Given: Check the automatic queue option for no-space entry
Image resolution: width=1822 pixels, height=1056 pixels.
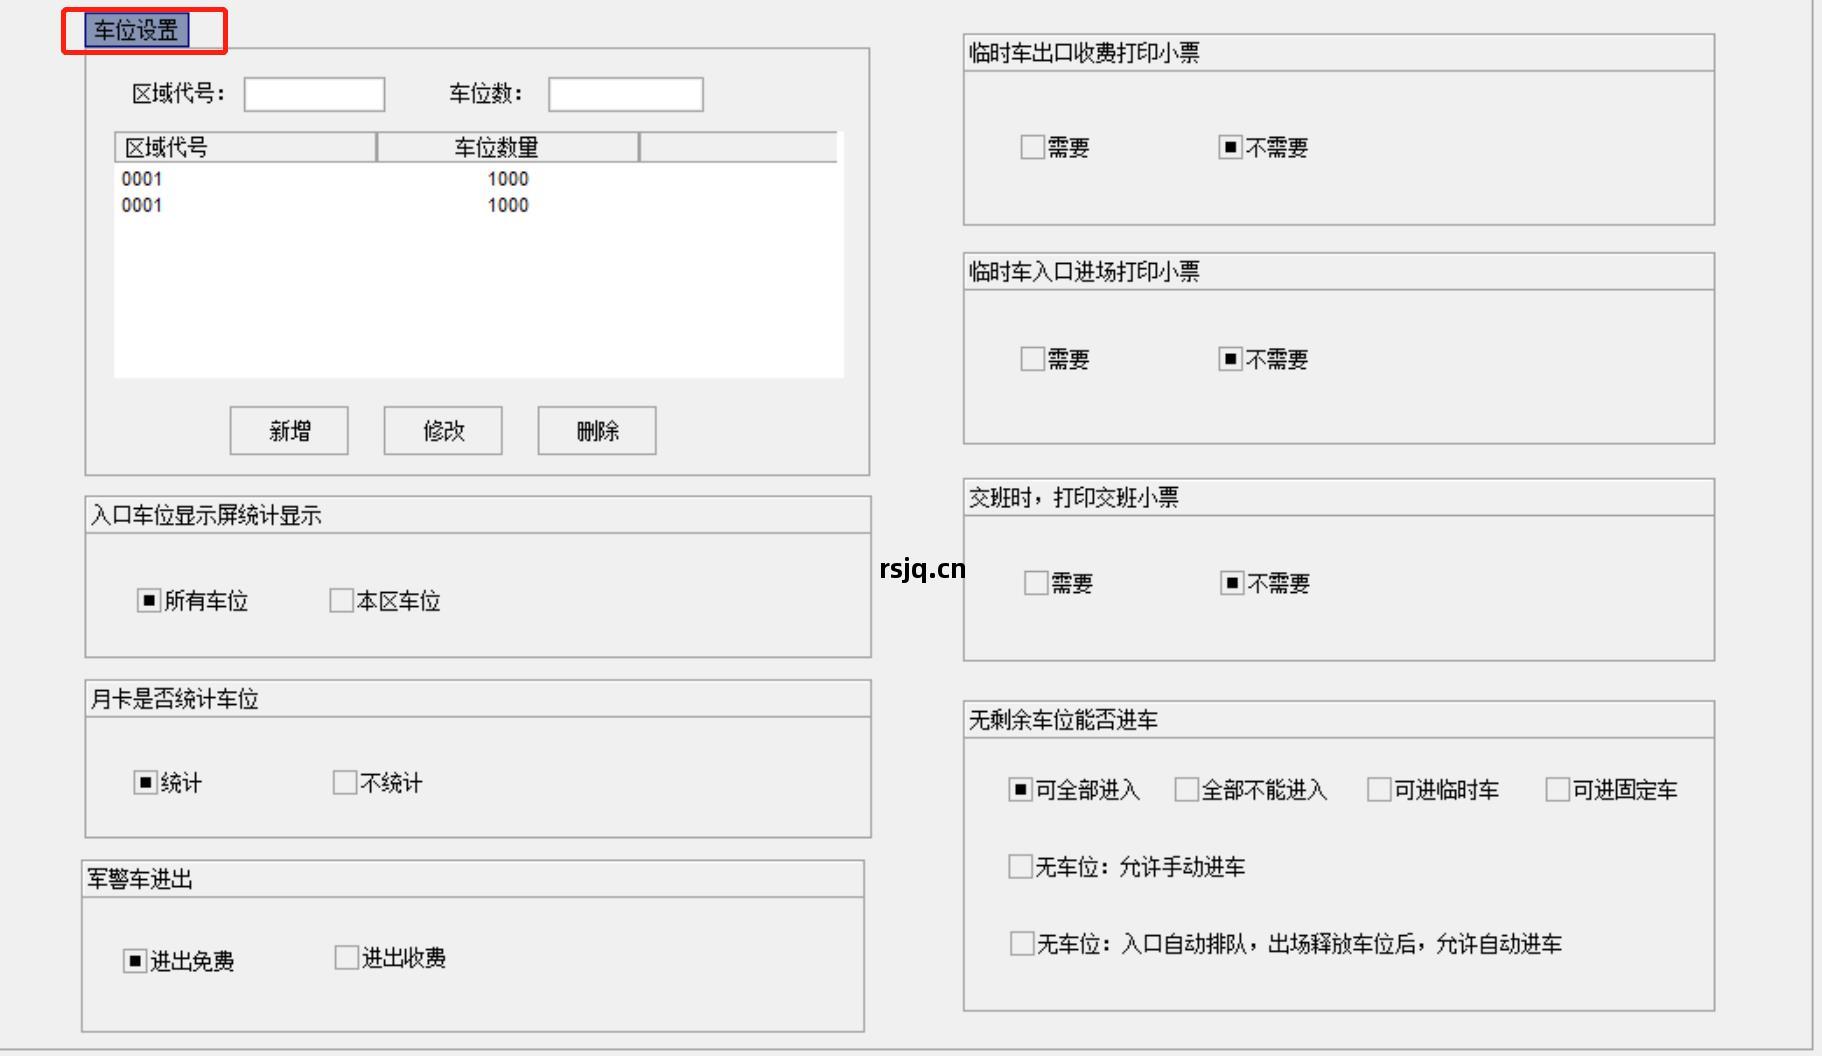Looking at the screenshot, I should [x=1021, y=942].
